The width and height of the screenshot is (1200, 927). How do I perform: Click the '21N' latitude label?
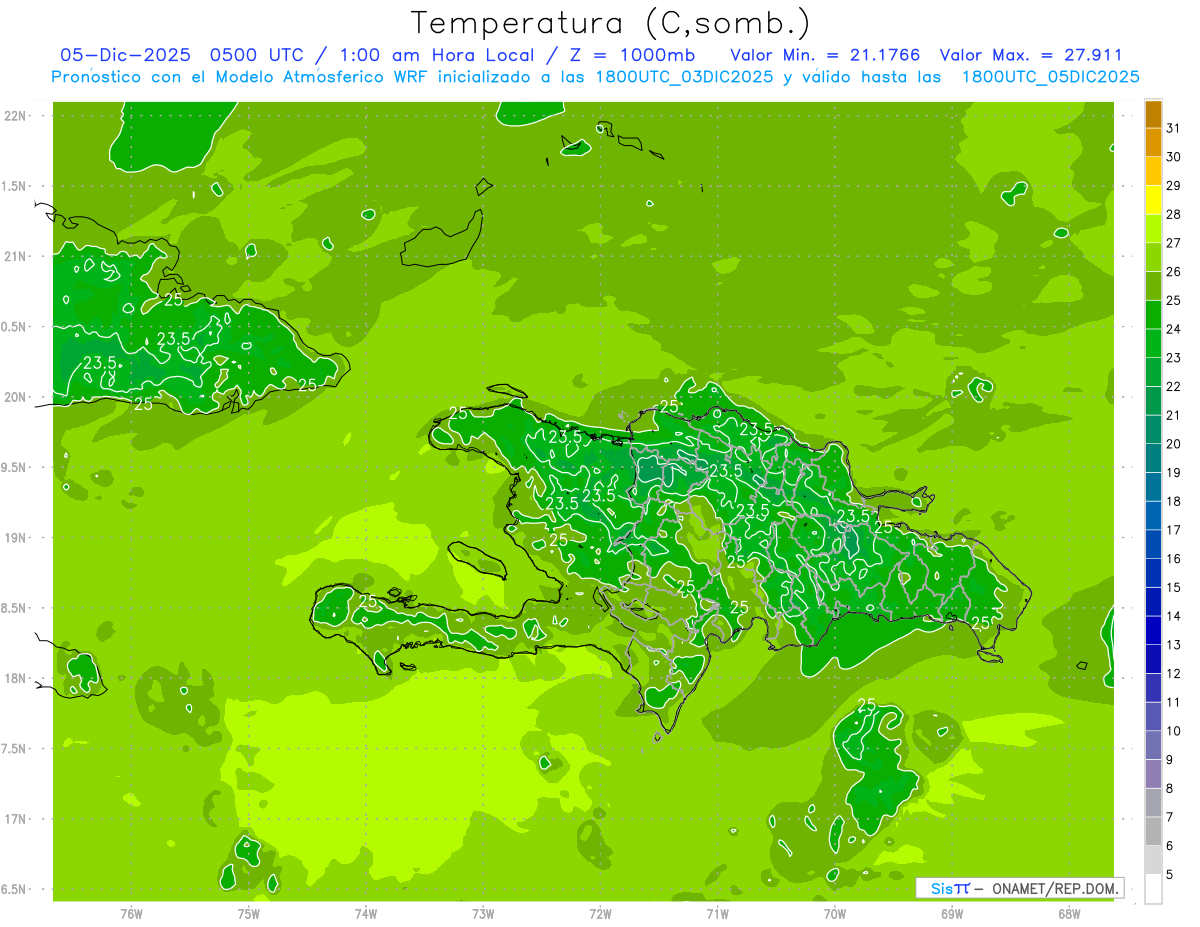pyautogui.click(x=16, y=256)
